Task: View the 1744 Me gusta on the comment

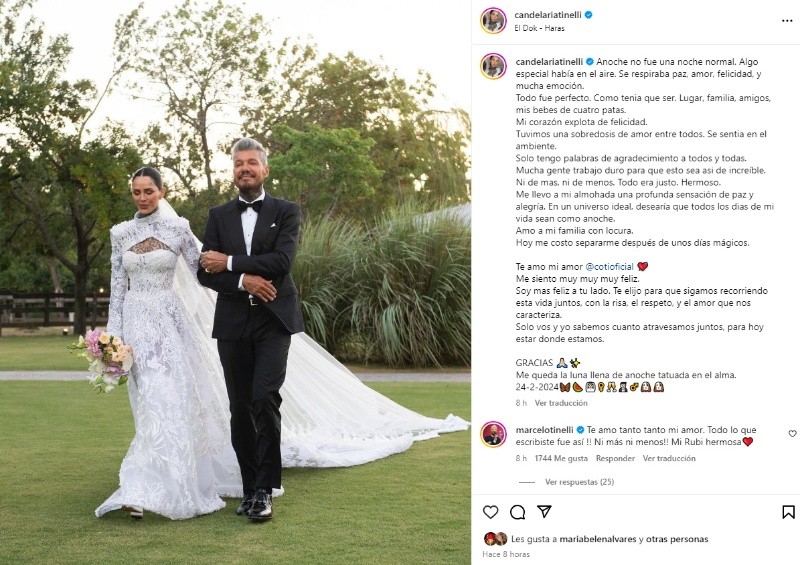Action: (561, 458)
